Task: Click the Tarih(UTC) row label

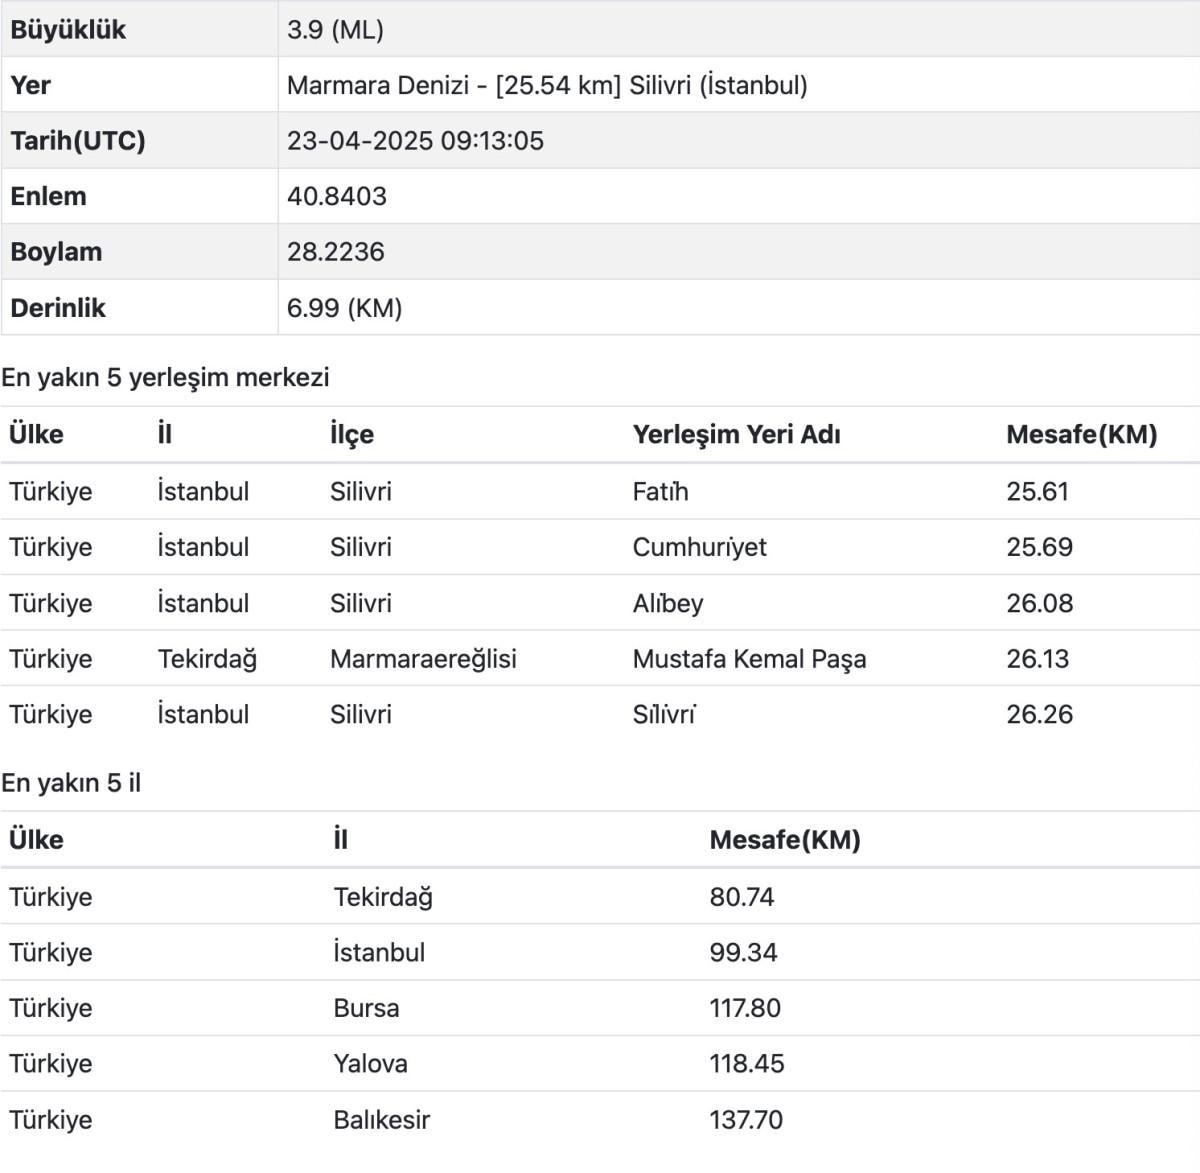Action: coord(78,140)
